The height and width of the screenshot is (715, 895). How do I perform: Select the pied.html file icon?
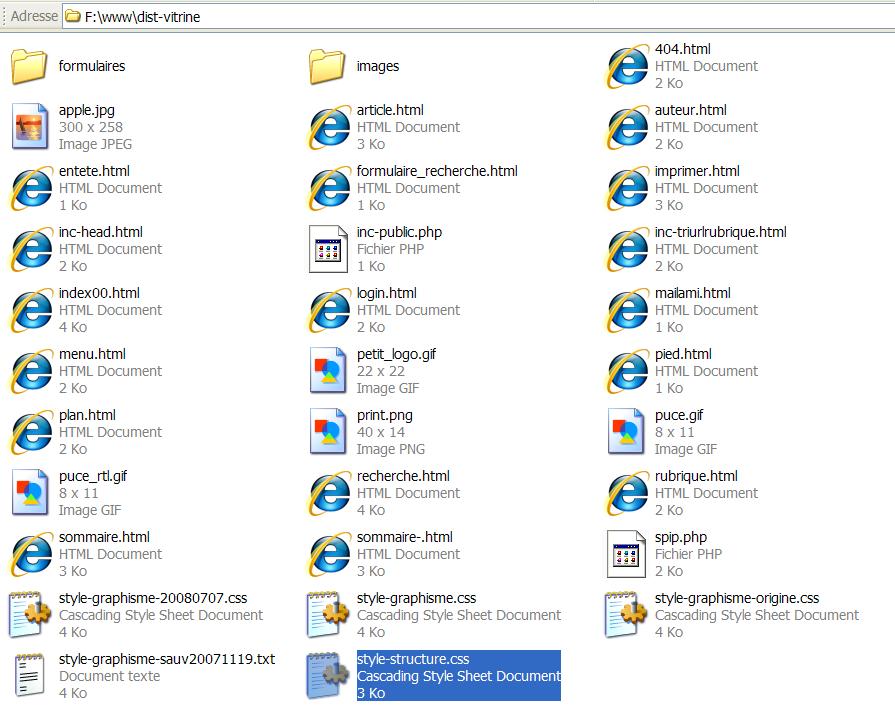(627, 371)
